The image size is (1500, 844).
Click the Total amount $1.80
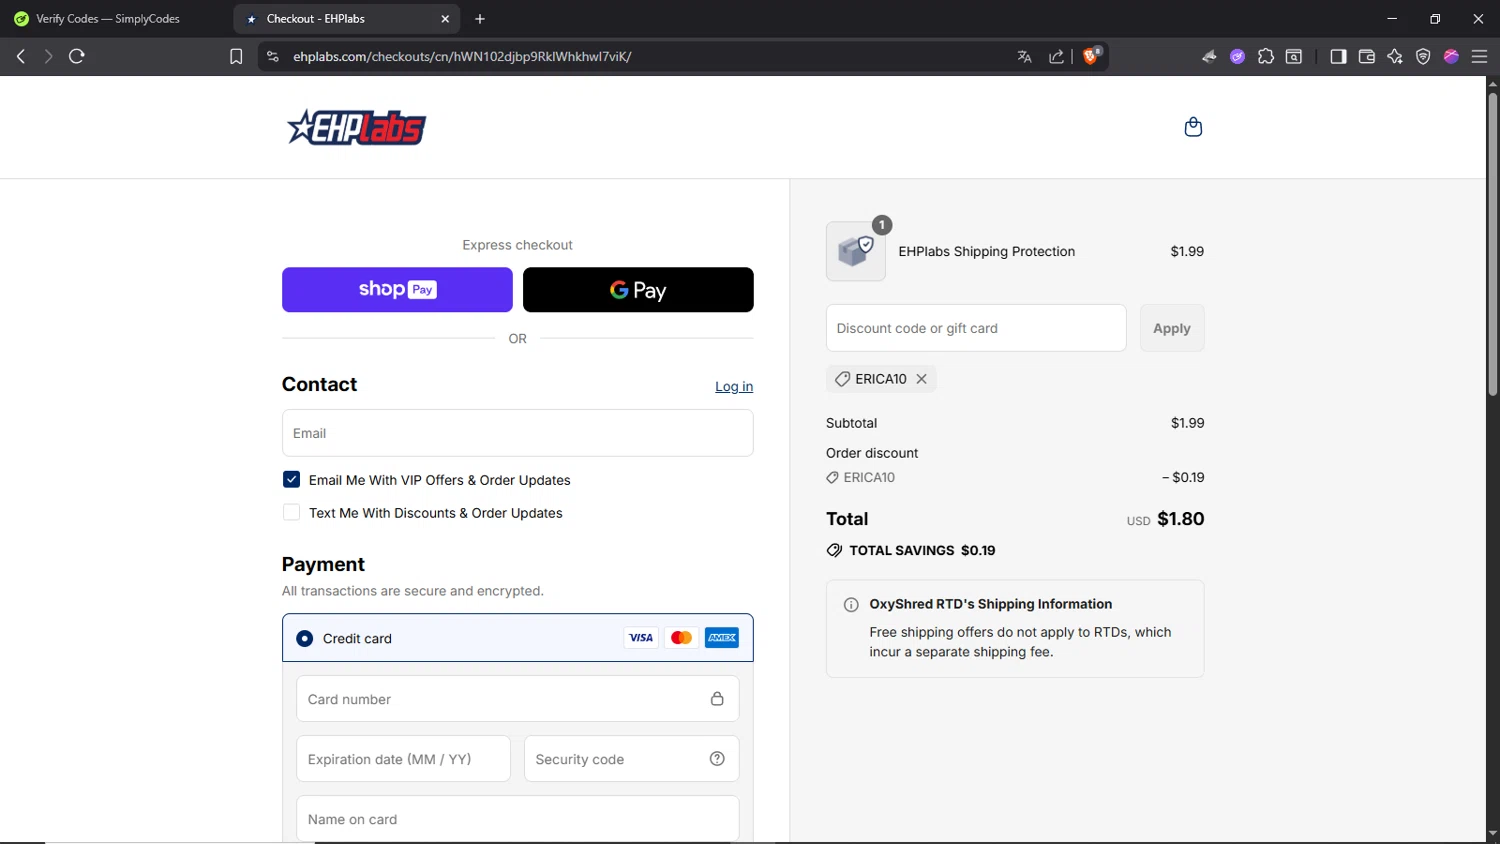pos(1180,519)
